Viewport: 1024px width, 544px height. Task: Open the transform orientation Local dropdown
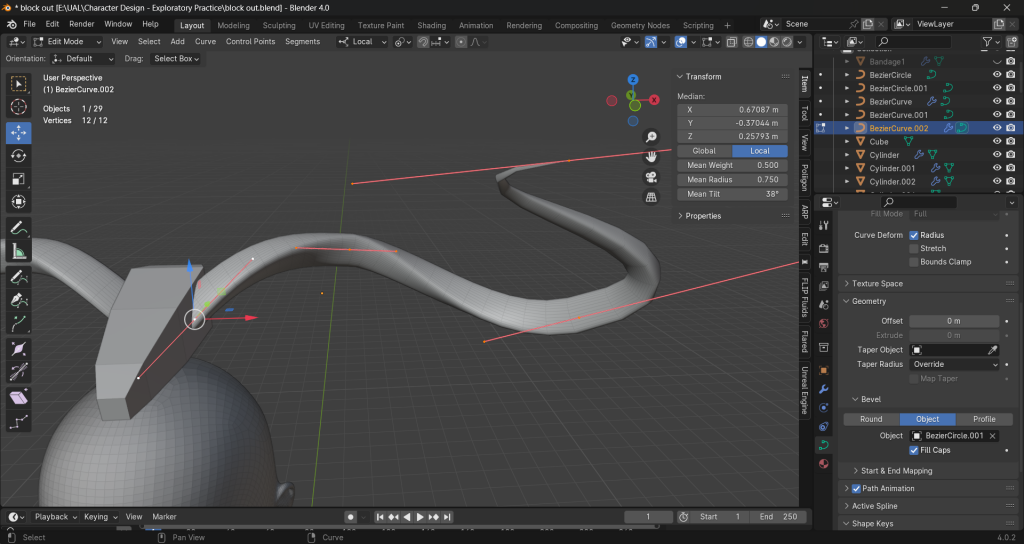(362, 42)
